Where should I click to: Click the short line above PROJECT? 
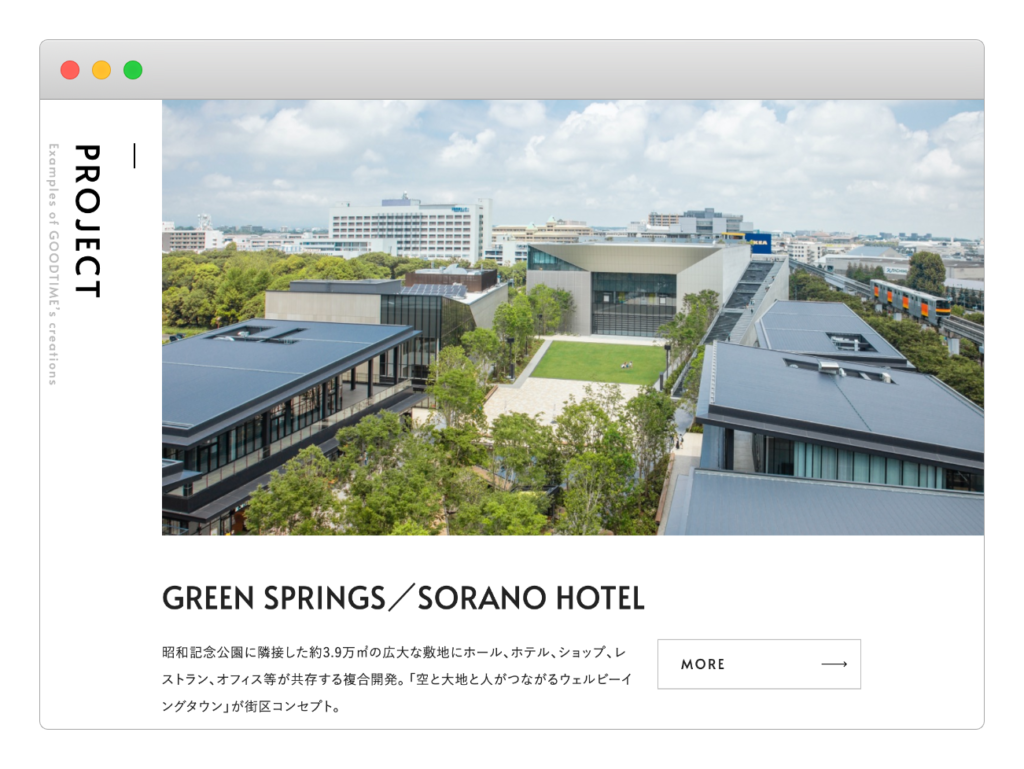135,156
